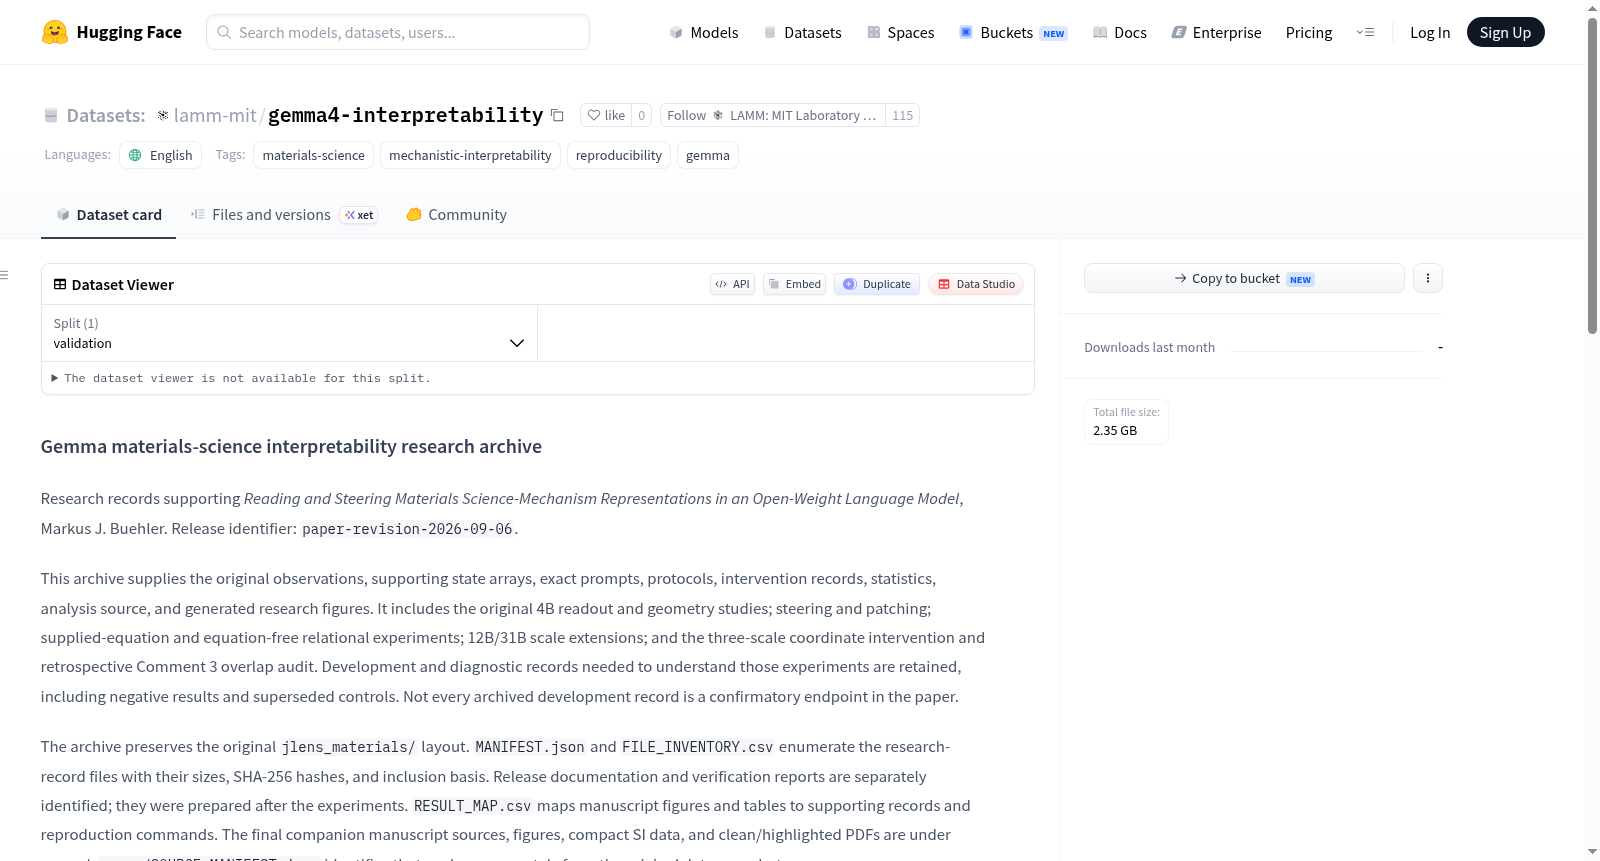Click the 115 followers count

point(902,115)
